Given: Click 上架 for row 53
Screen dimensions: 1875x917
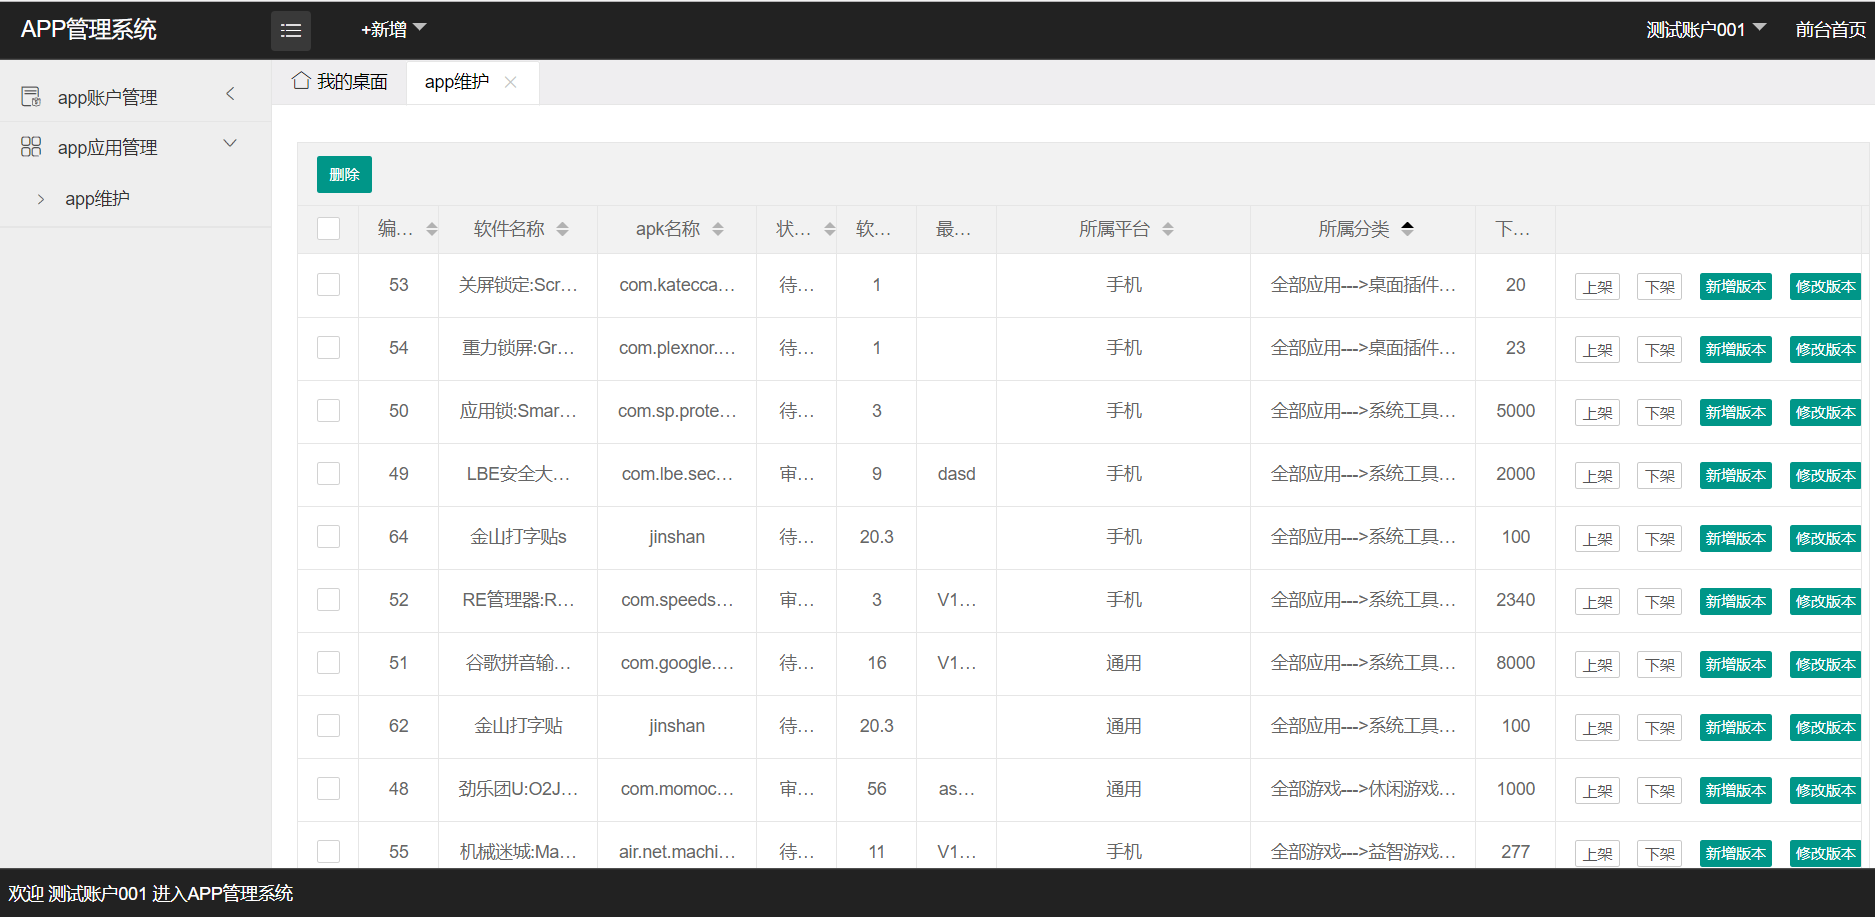Looking at the screenshot, I should pyautogui.click(x=1598, y=287).
